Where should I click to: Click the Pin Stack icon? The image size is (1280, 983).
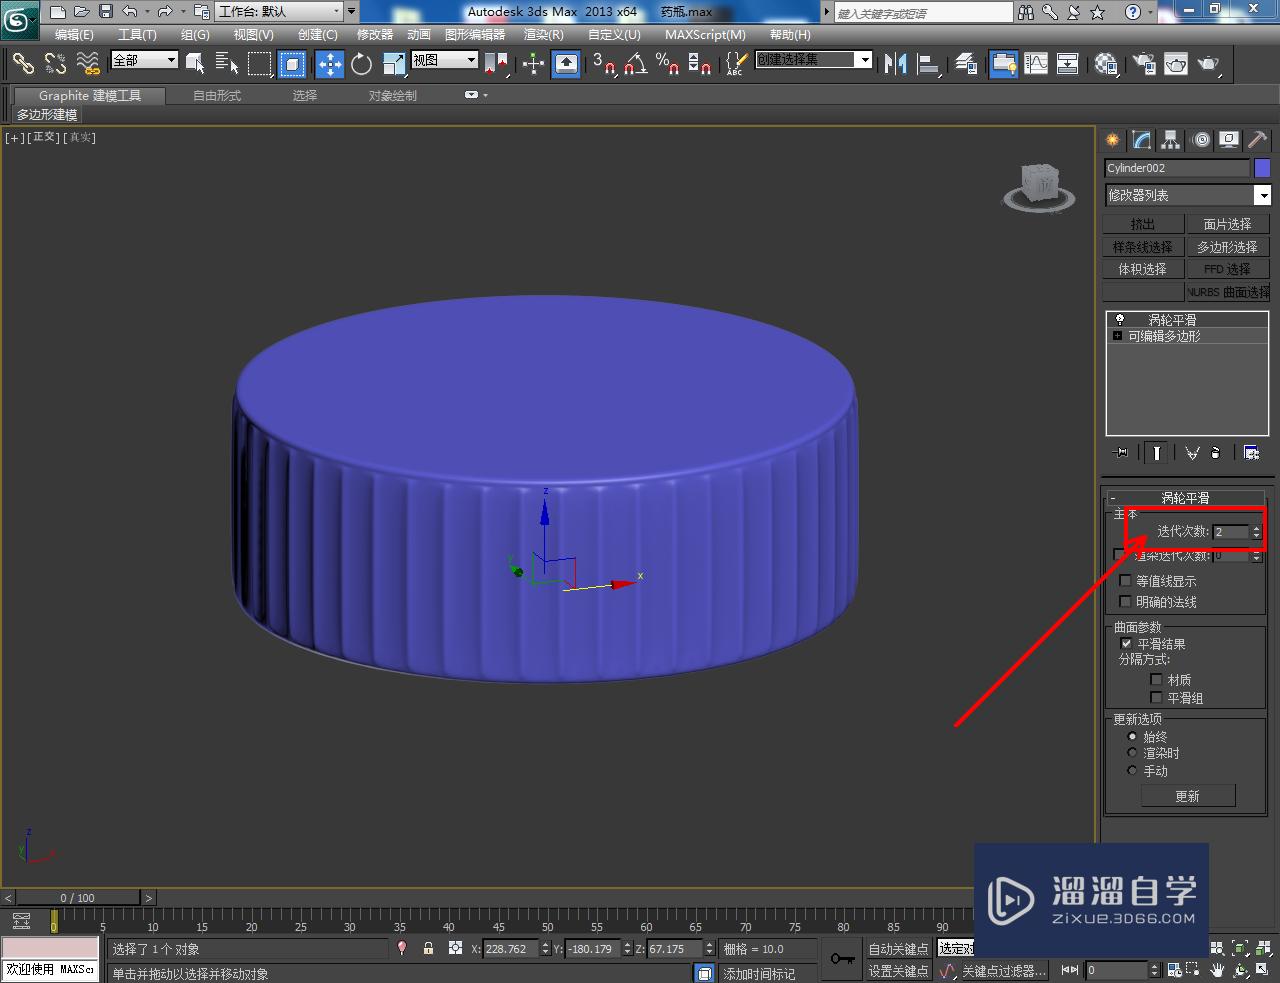click(x=1121, y=453)
